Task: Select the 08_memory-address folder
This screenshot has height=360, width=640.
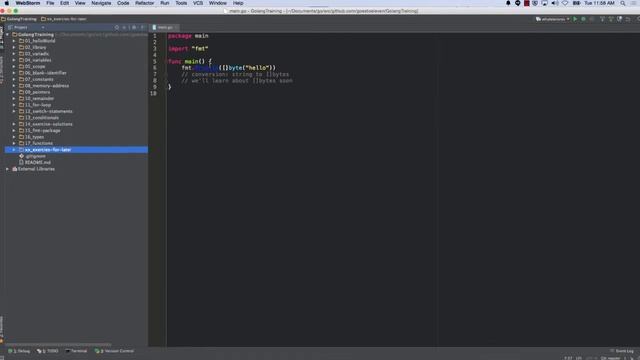Action: [47, 86]
